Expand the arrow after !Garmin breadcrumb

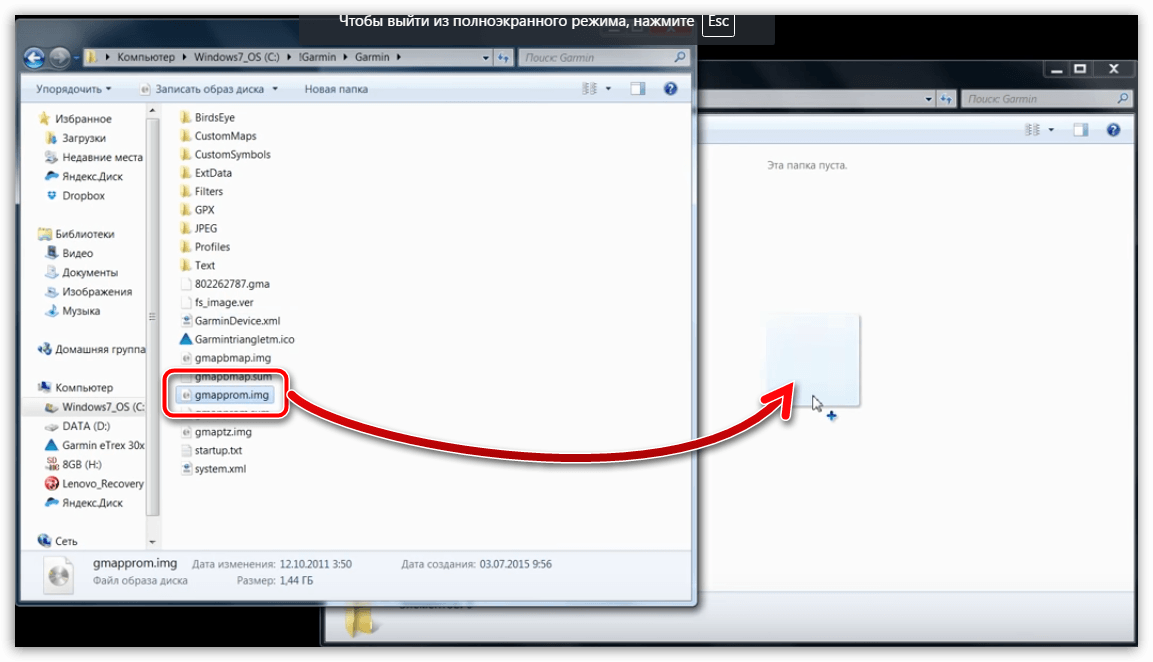point(346,57)
